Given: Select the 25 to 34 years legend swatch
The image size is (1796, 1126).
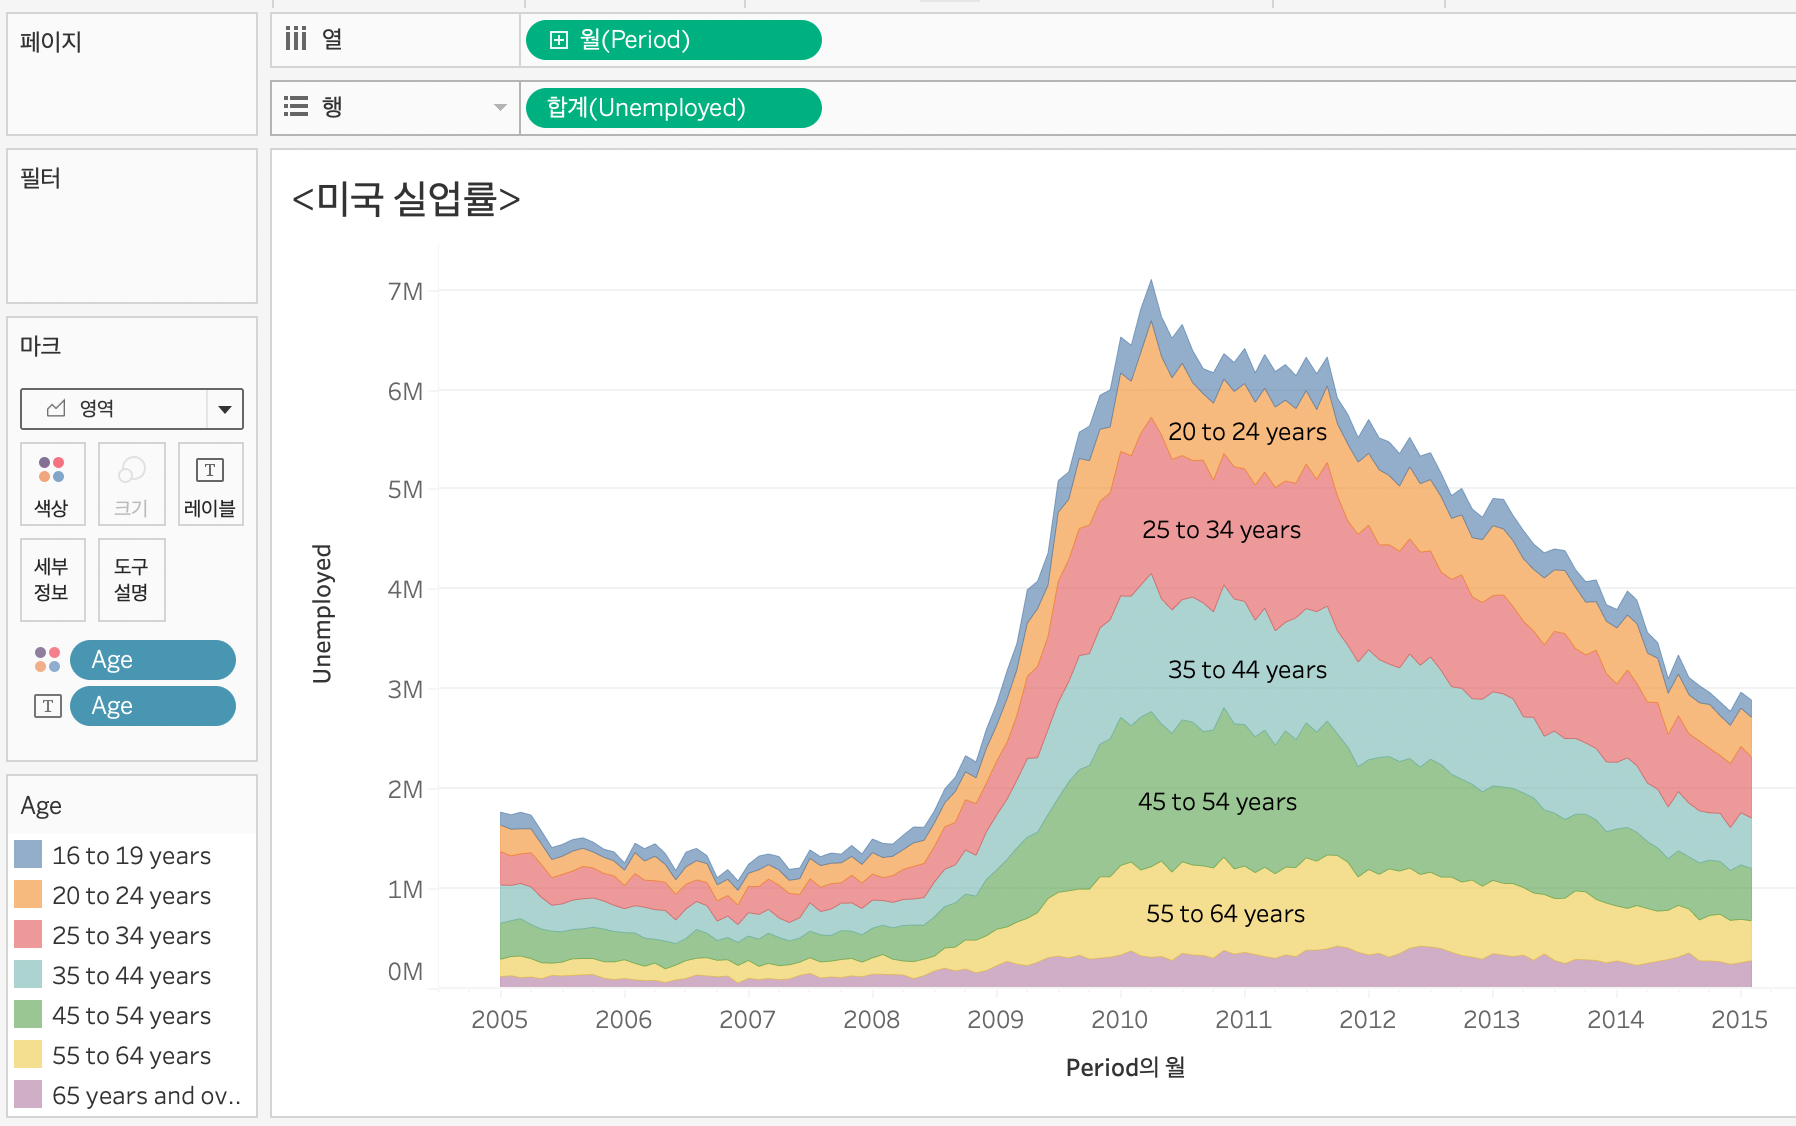Looking at the screenshot, I should point(28,935).
